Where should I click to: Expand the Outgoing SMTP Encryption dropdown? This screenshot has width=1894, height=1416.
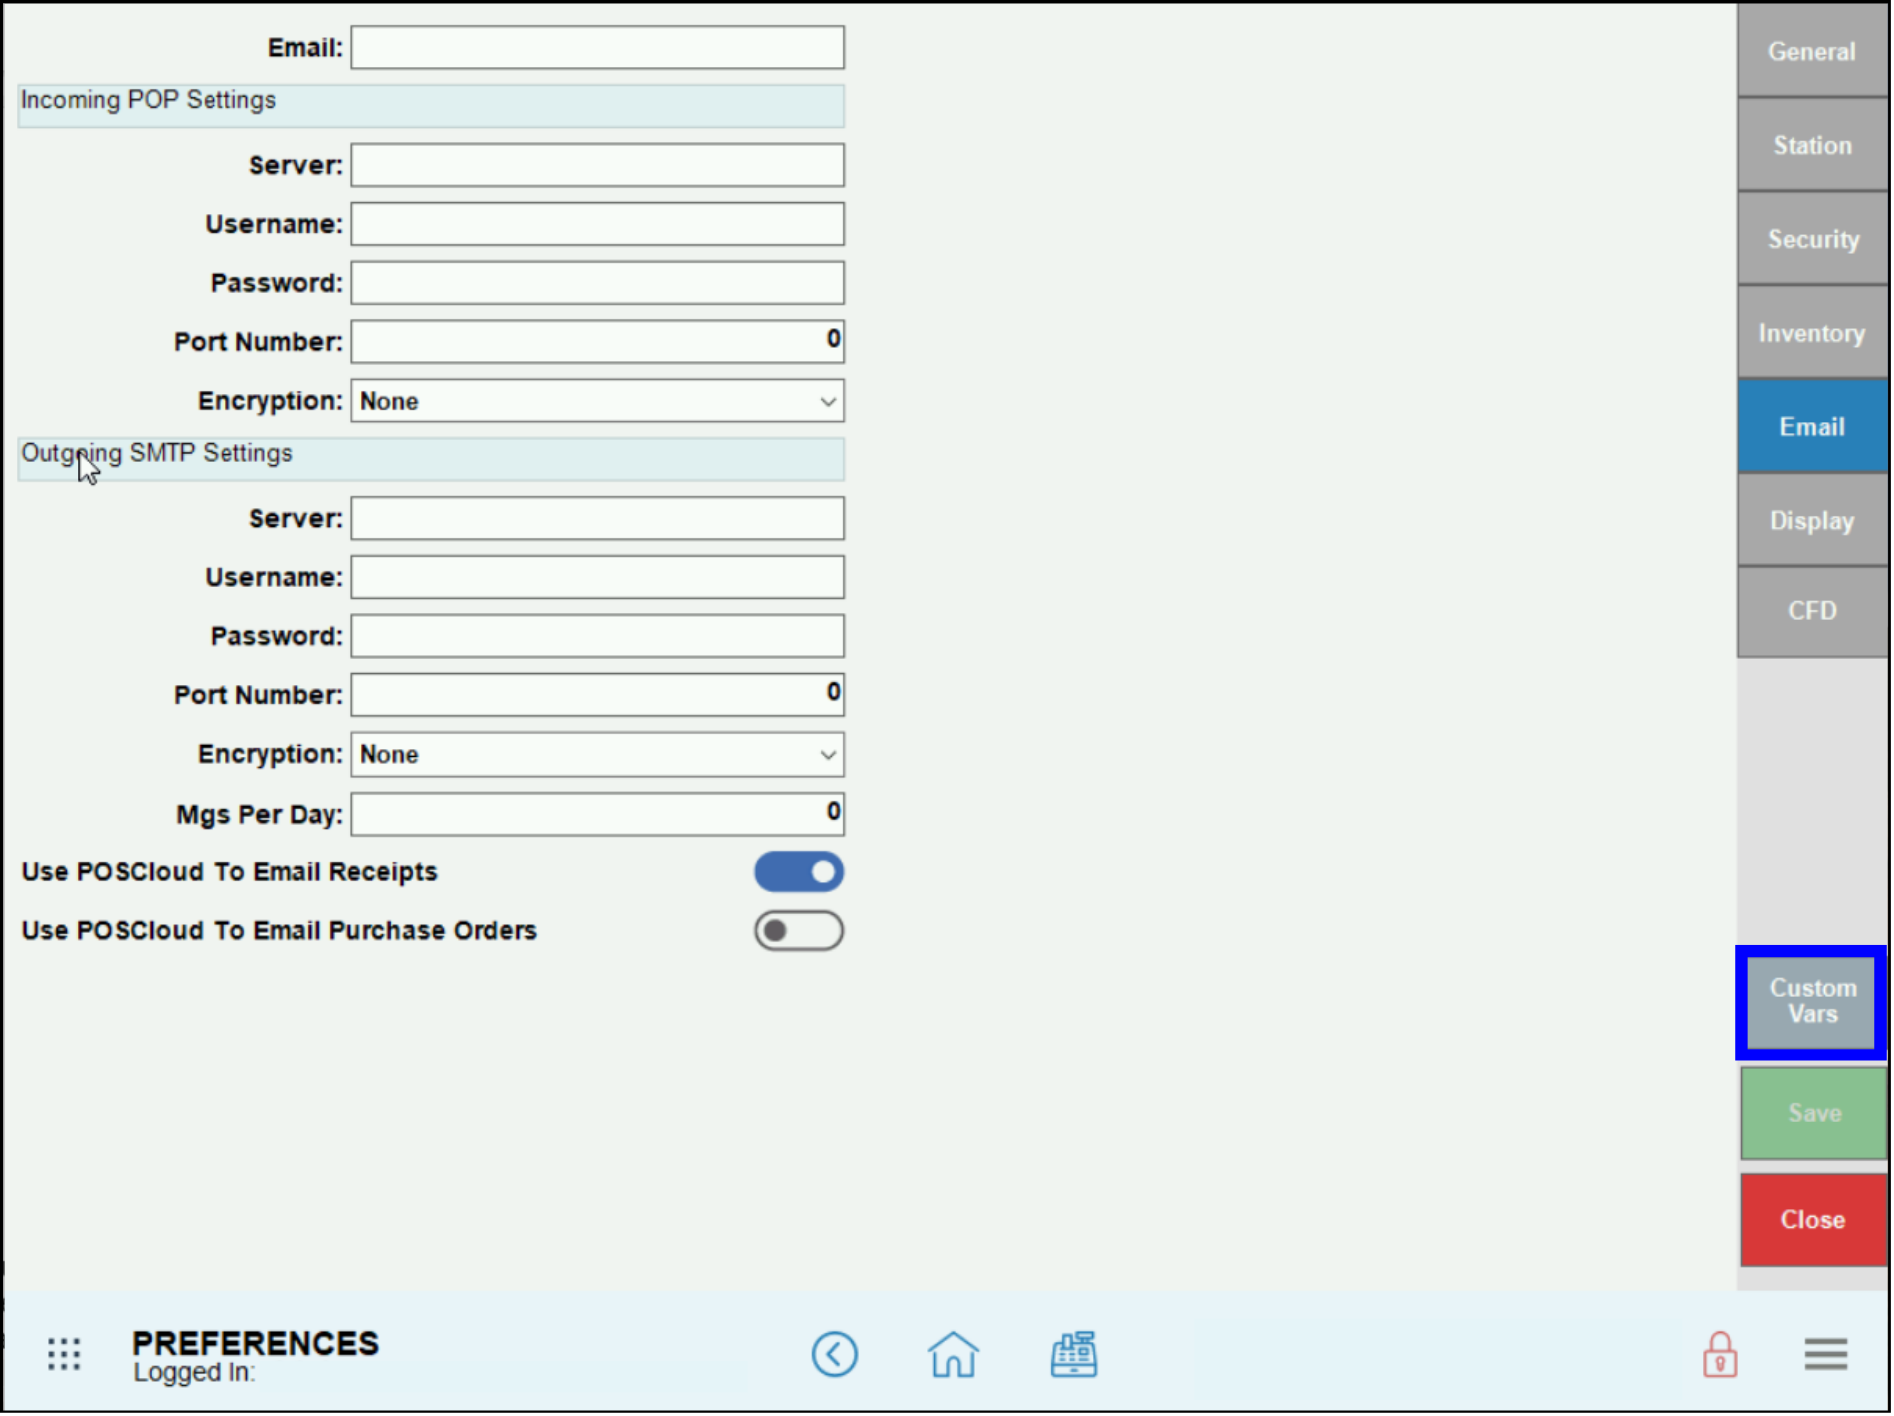pos(598,756)
